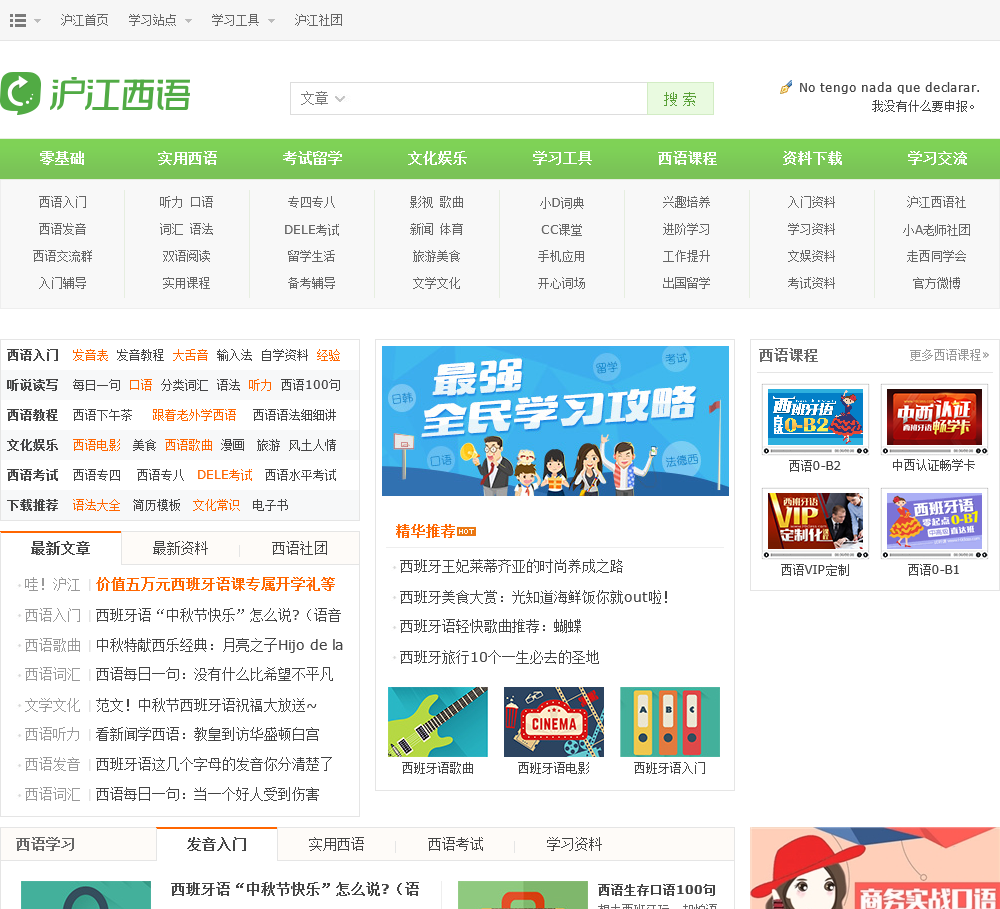Image resolution: width=1000 pixels, height=909 pixels.
Task: Click the pen icon beside the Spanish quote
Action: 786,87
